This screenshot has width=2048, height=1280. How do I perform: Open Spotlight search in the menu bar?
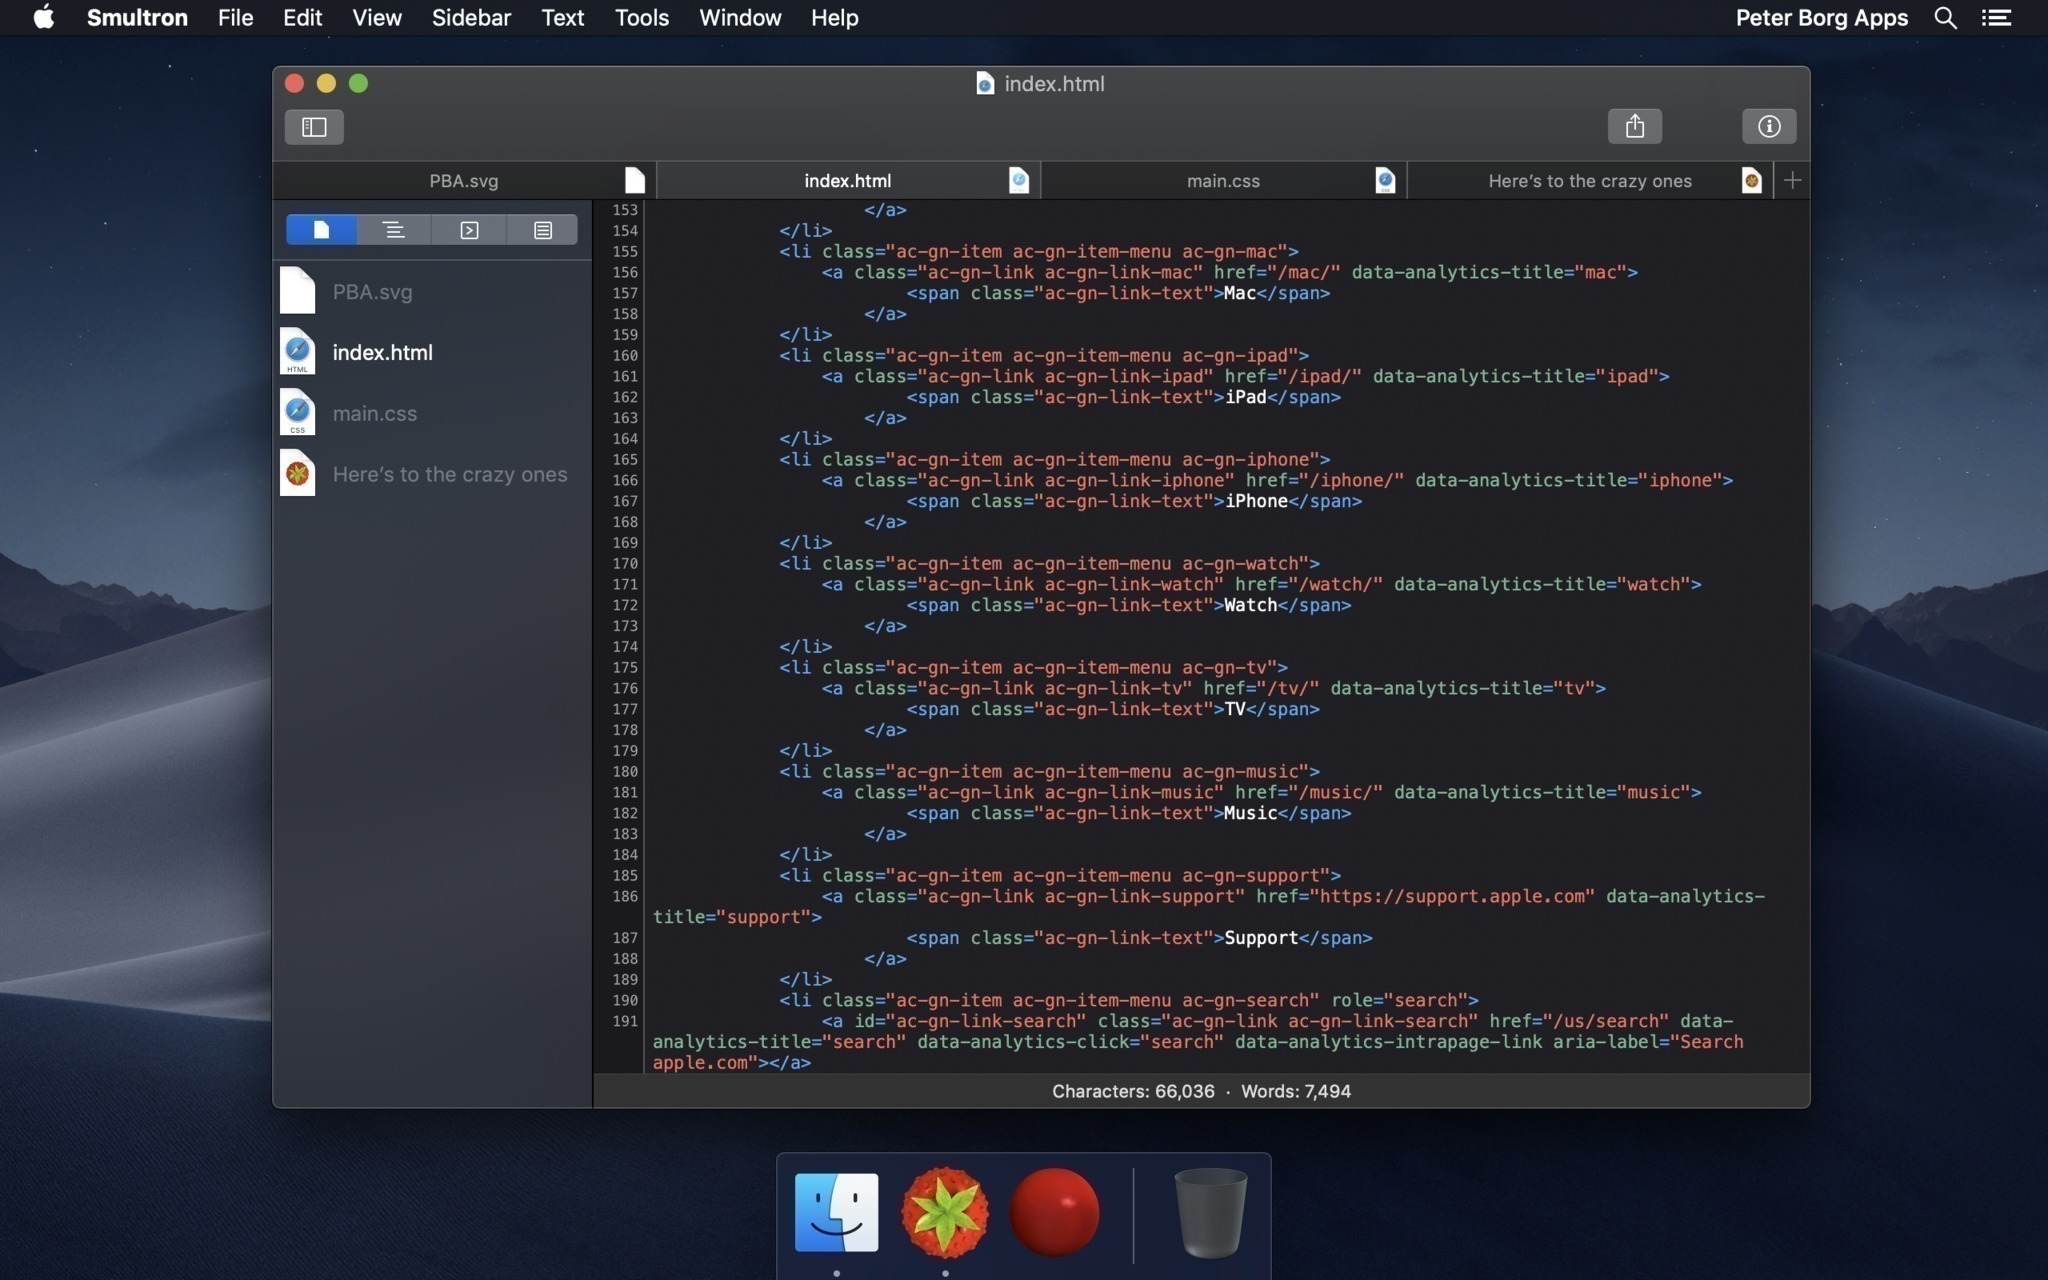click(1945, 17)
